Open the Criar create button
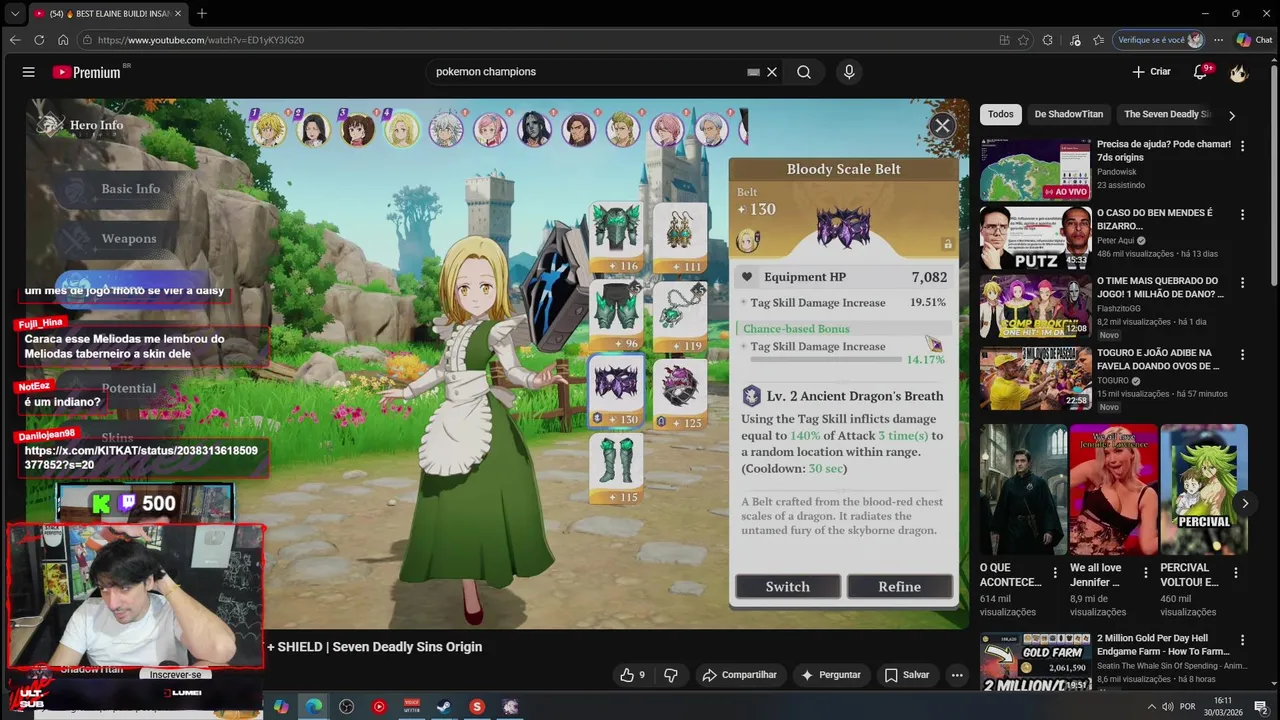This screenshot has width=1280, height=720. tap(1151, 72)
